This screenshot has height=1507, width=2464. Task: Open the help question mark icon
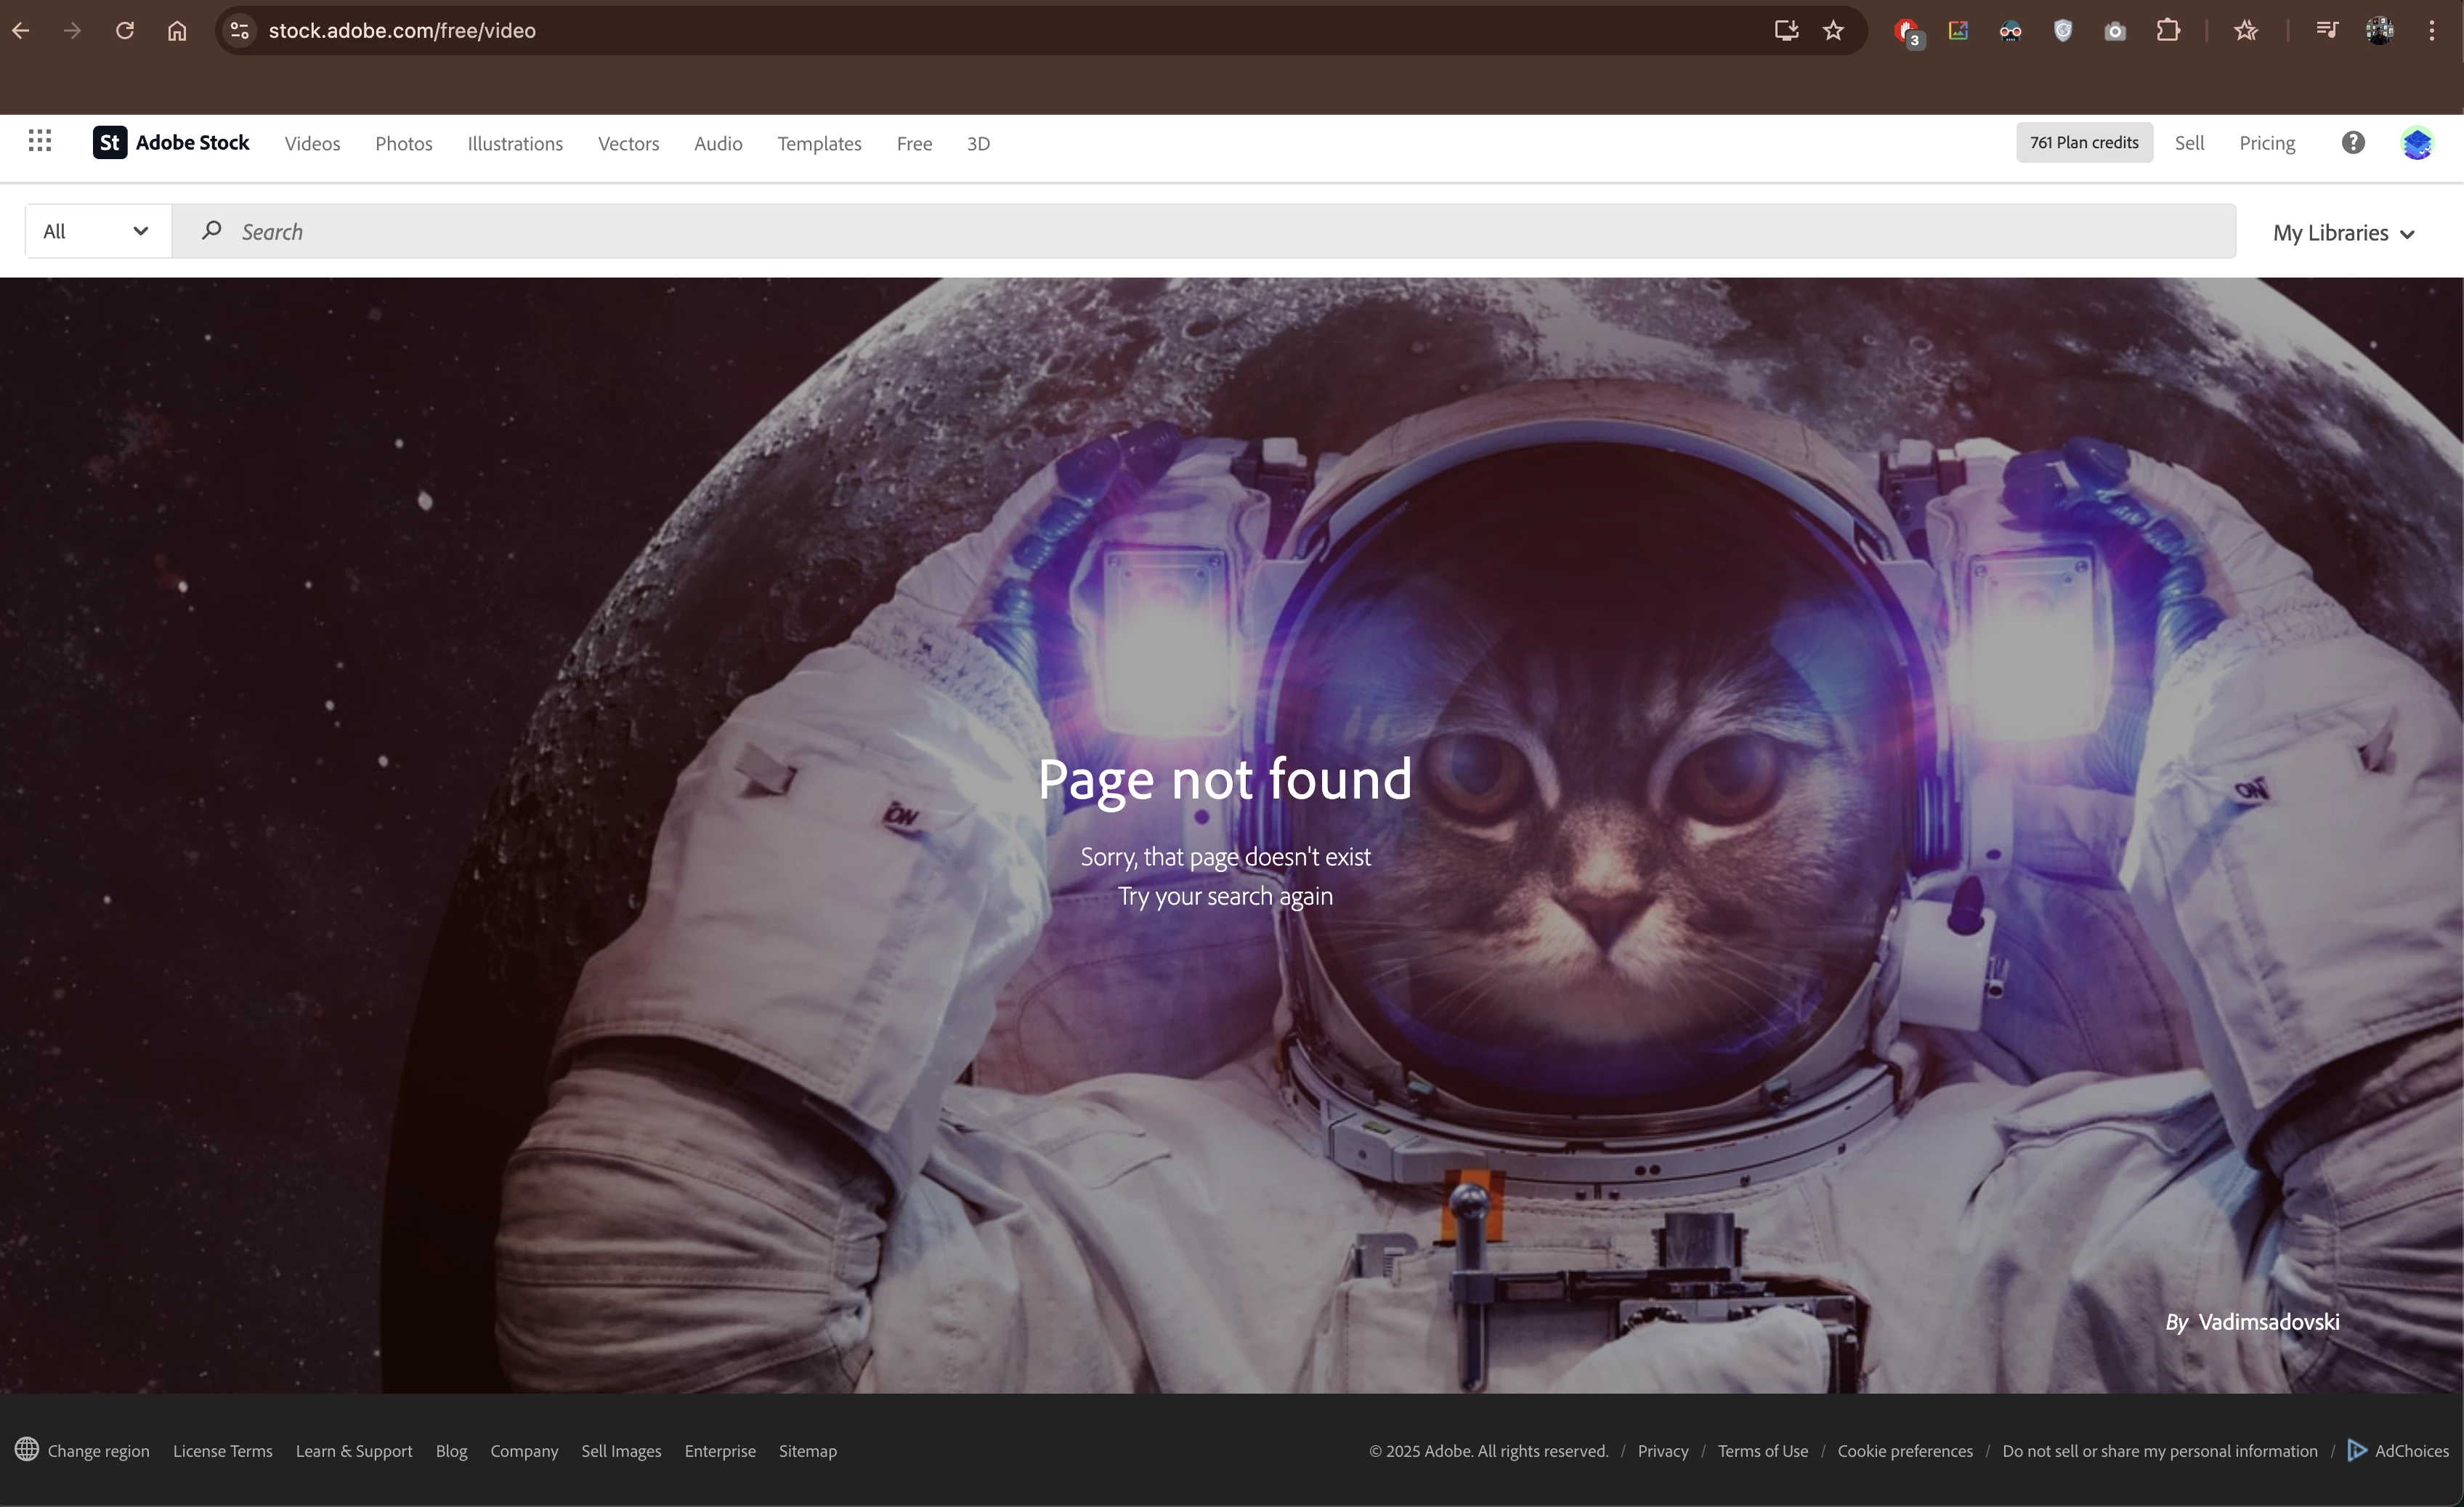(2353, 143)
